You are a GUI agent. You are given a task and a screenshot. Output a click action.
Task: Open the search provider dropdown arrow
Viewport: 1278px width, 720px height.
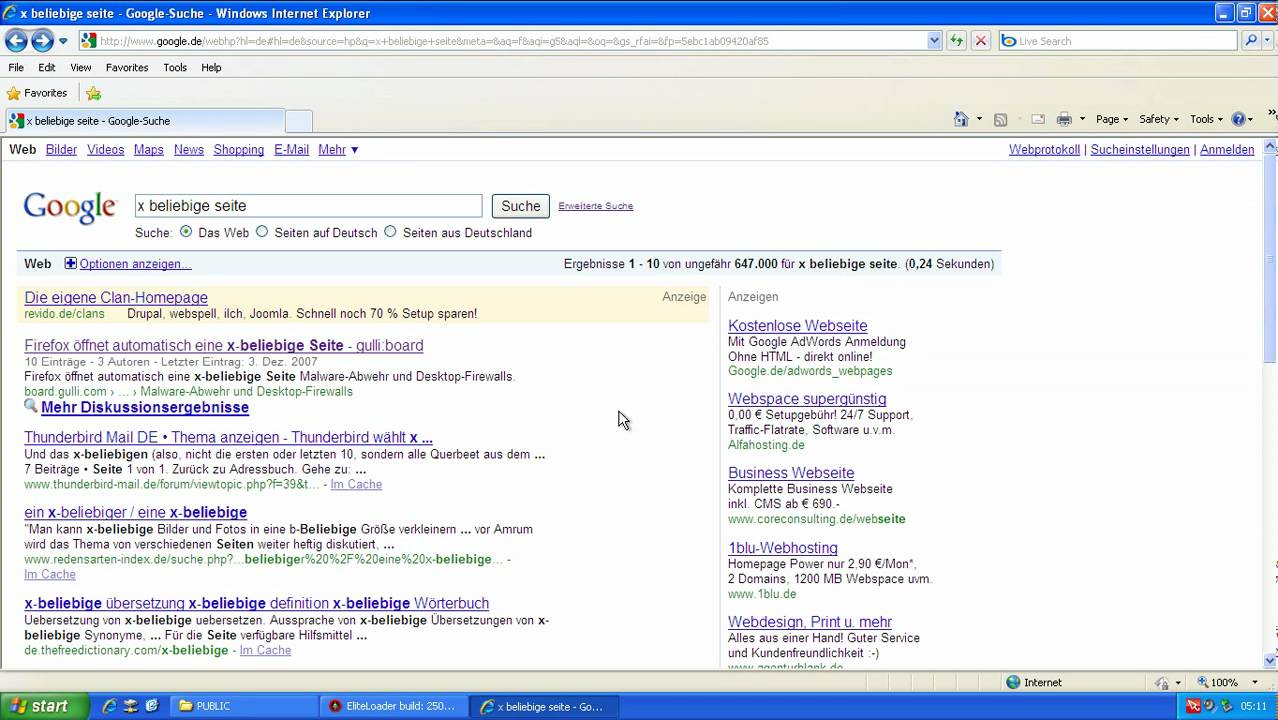pyautogui.click(x=1267, y=41)
